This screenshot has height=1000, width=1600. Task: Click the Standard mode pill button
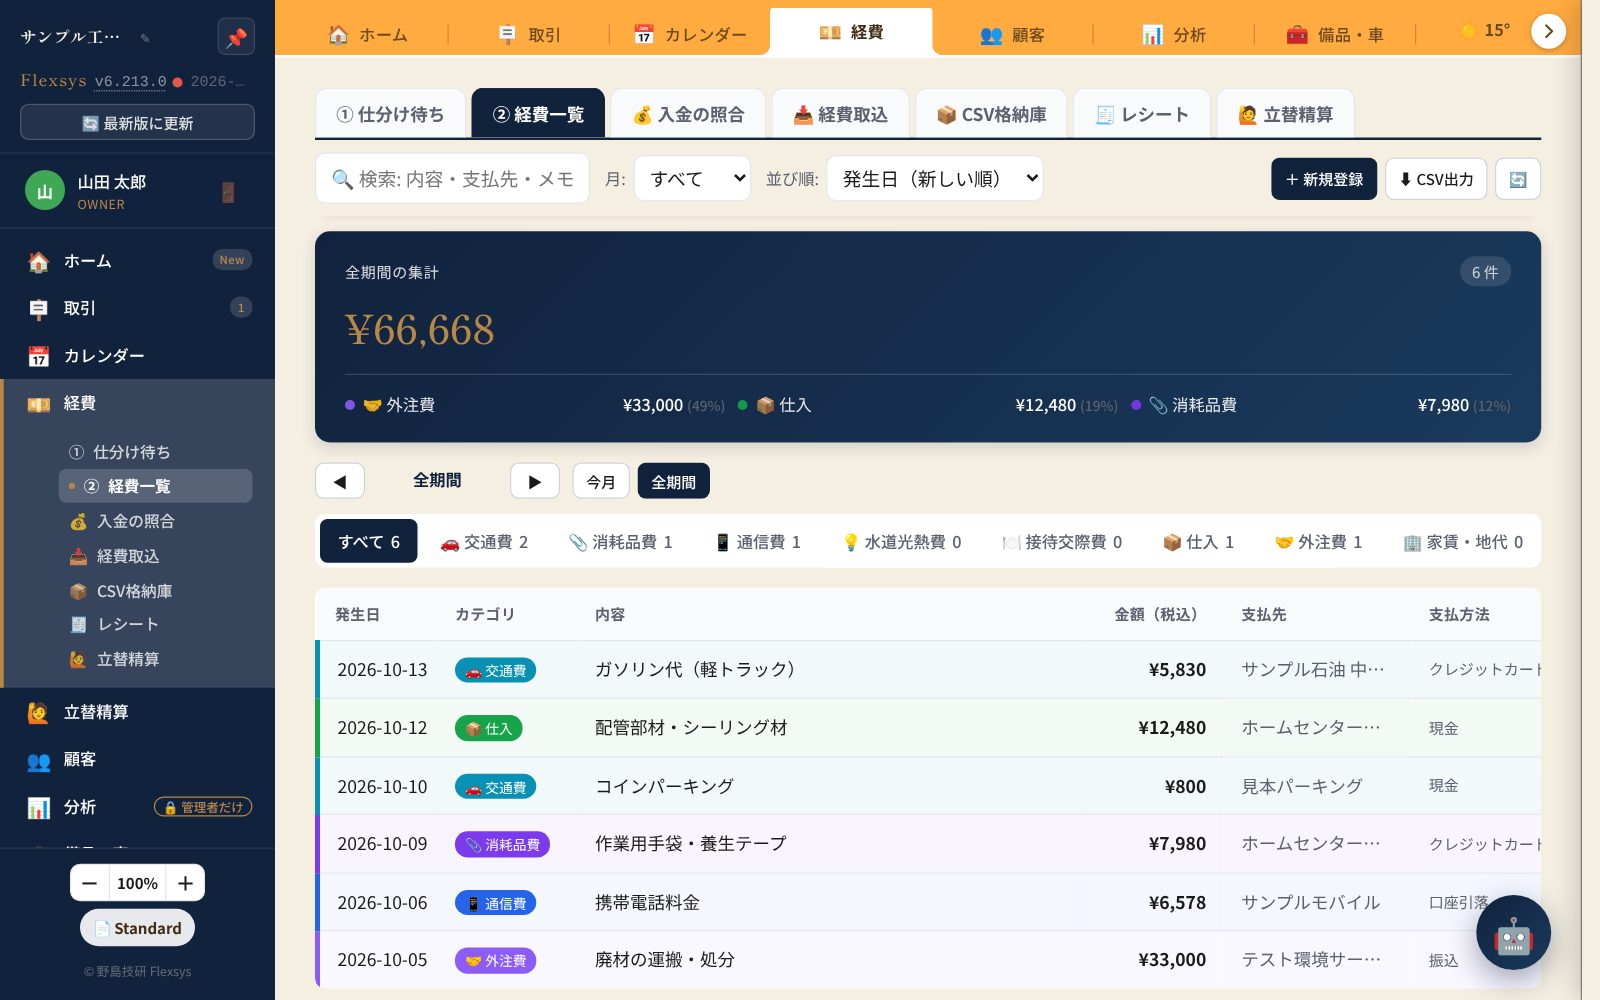pos(137,928)
